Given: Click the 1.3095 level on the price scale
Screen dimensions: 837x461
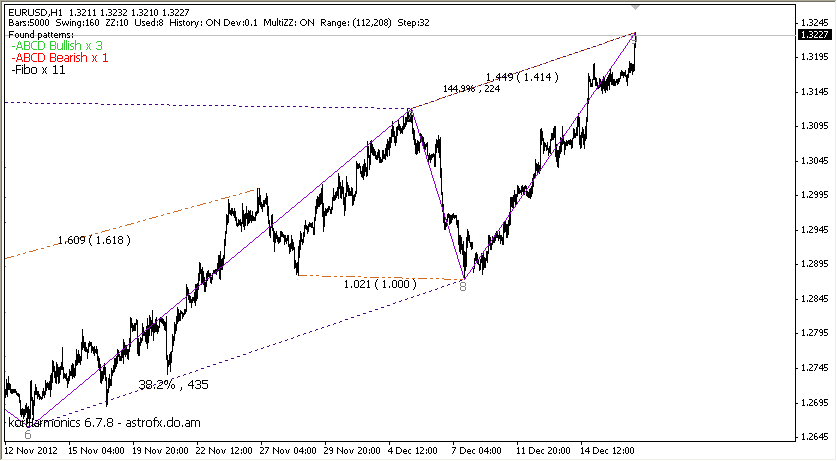Looking at the screenshot, I should 812,126.
